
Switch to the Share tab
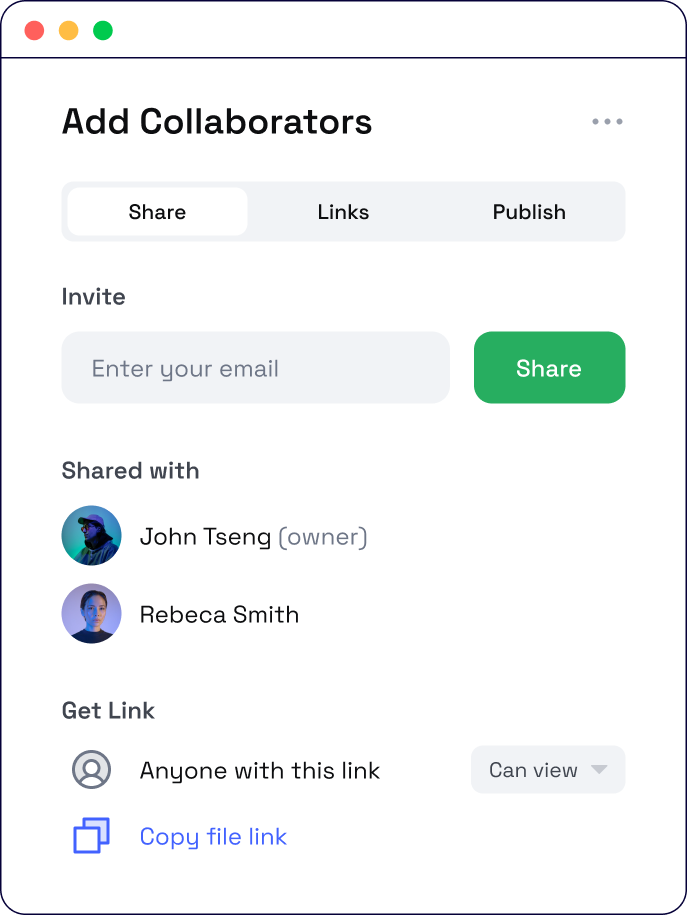click(x=157, y=212)
